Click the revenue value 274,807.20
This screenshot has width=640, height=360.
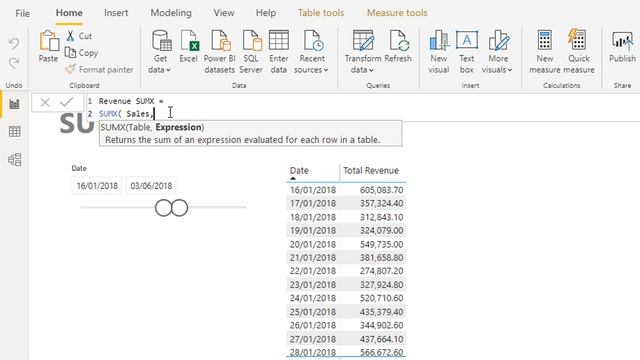point(382,271)
